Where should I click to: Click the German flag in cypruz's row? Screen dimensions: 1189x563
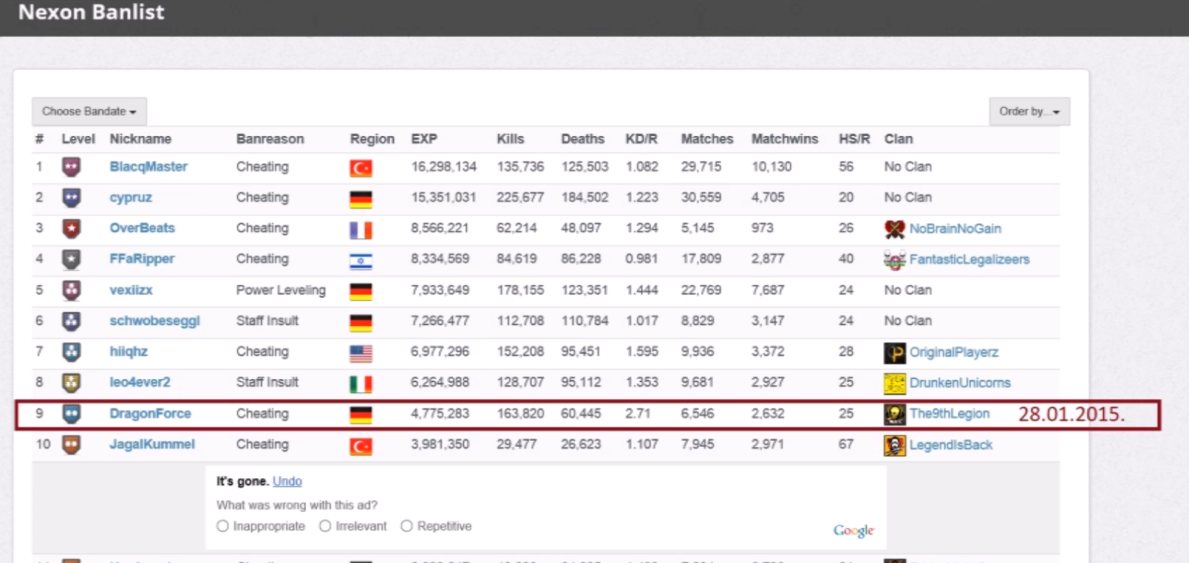[x=361, y=200]
